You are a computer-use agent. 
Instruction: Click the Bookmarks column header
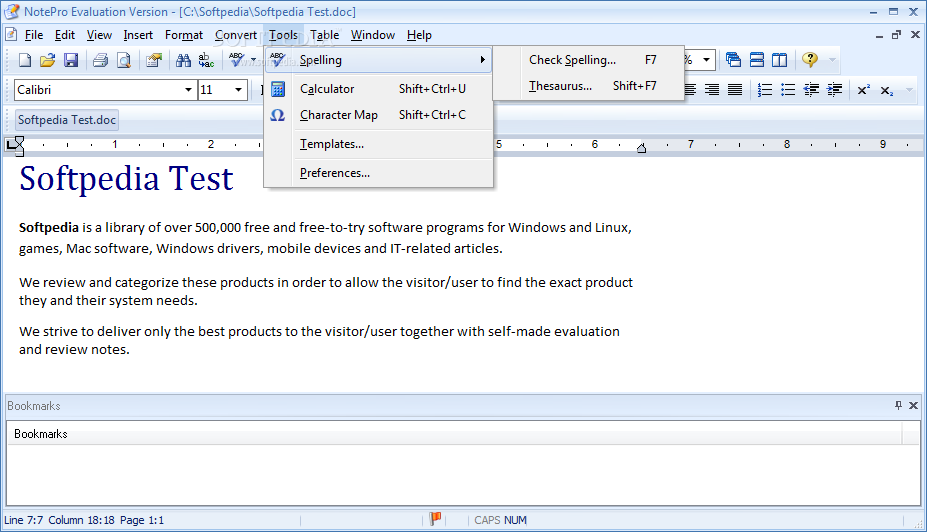click(x=454, y=434)
